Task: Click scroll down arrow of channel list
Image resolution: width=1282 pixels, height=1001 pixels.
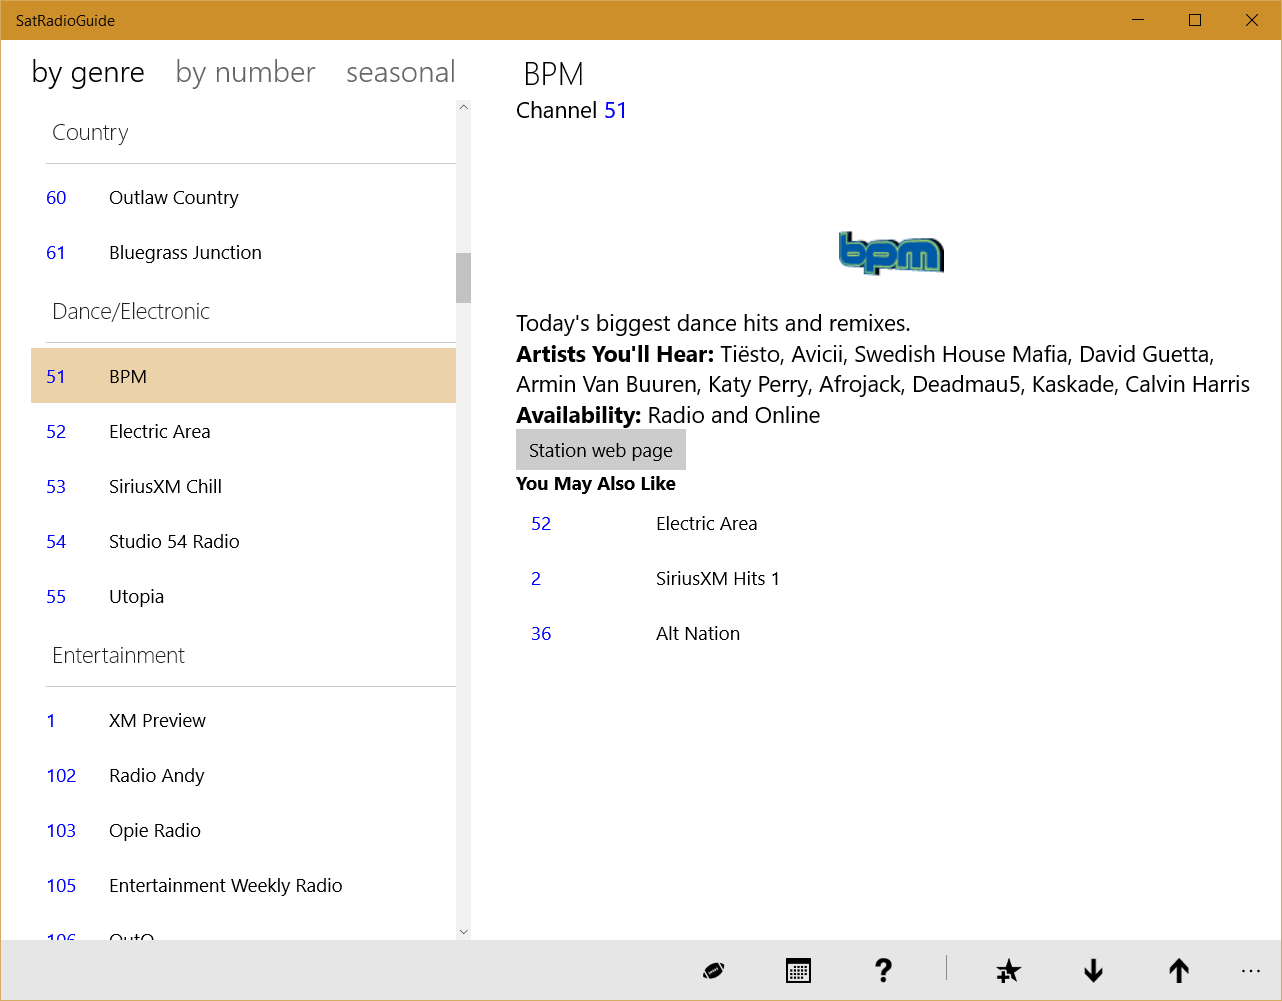Action: coord(463,931)
